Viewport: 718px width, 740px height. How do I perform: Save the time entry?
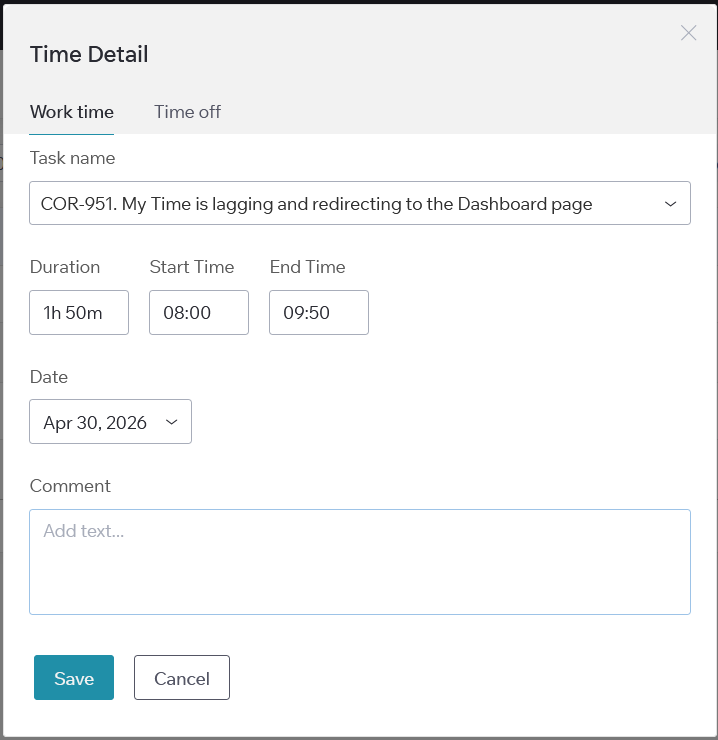click(74, 678)
